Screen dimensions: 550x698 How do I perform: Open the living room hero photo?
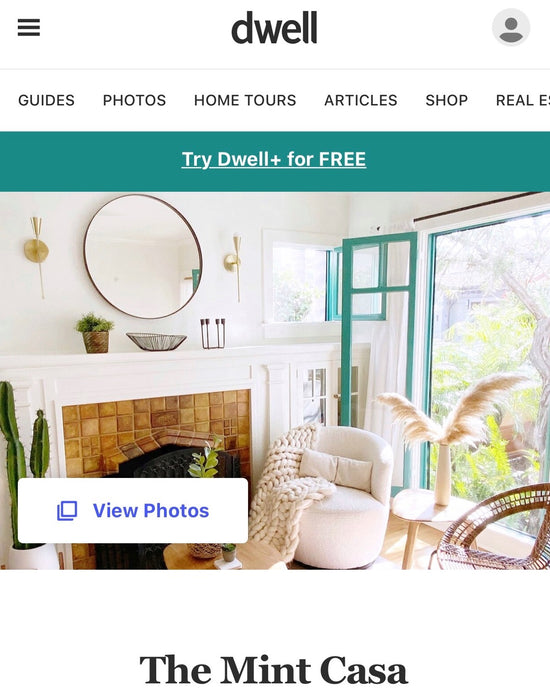pyautogui.click(x=275, y=381)
